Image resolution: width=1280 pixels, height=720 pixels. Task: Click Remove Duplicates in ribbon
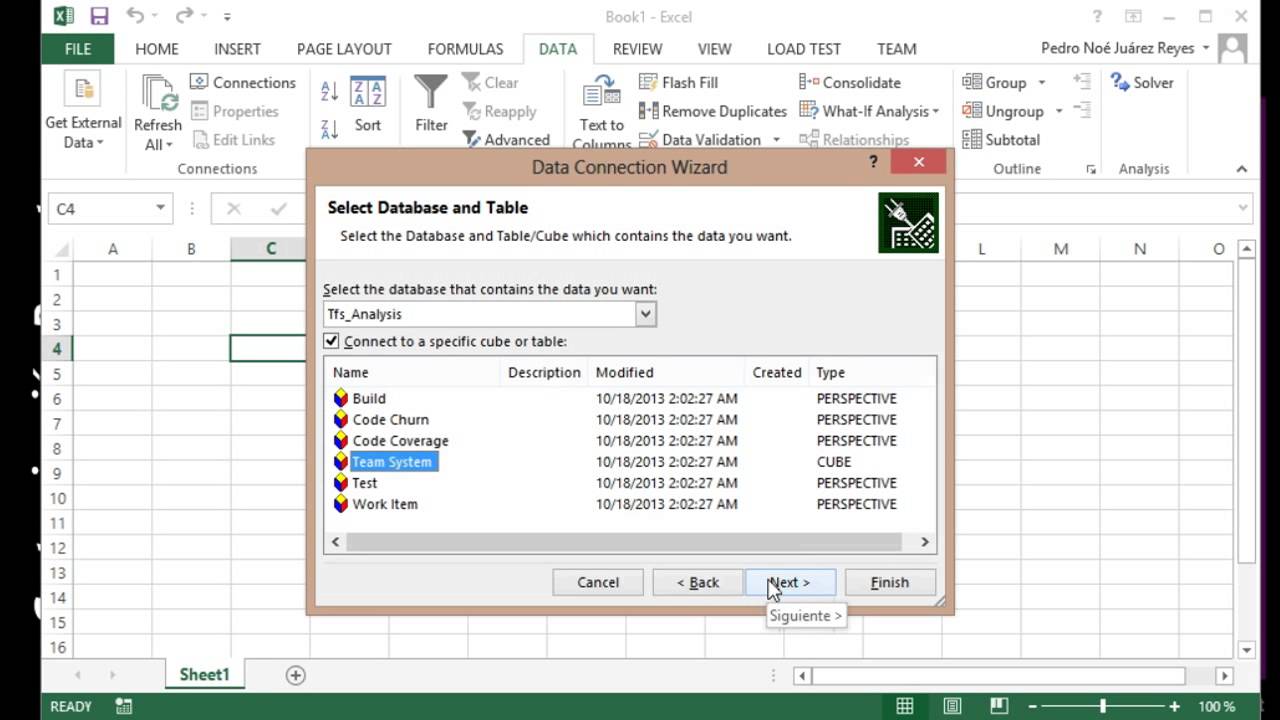tap(712, 111)
